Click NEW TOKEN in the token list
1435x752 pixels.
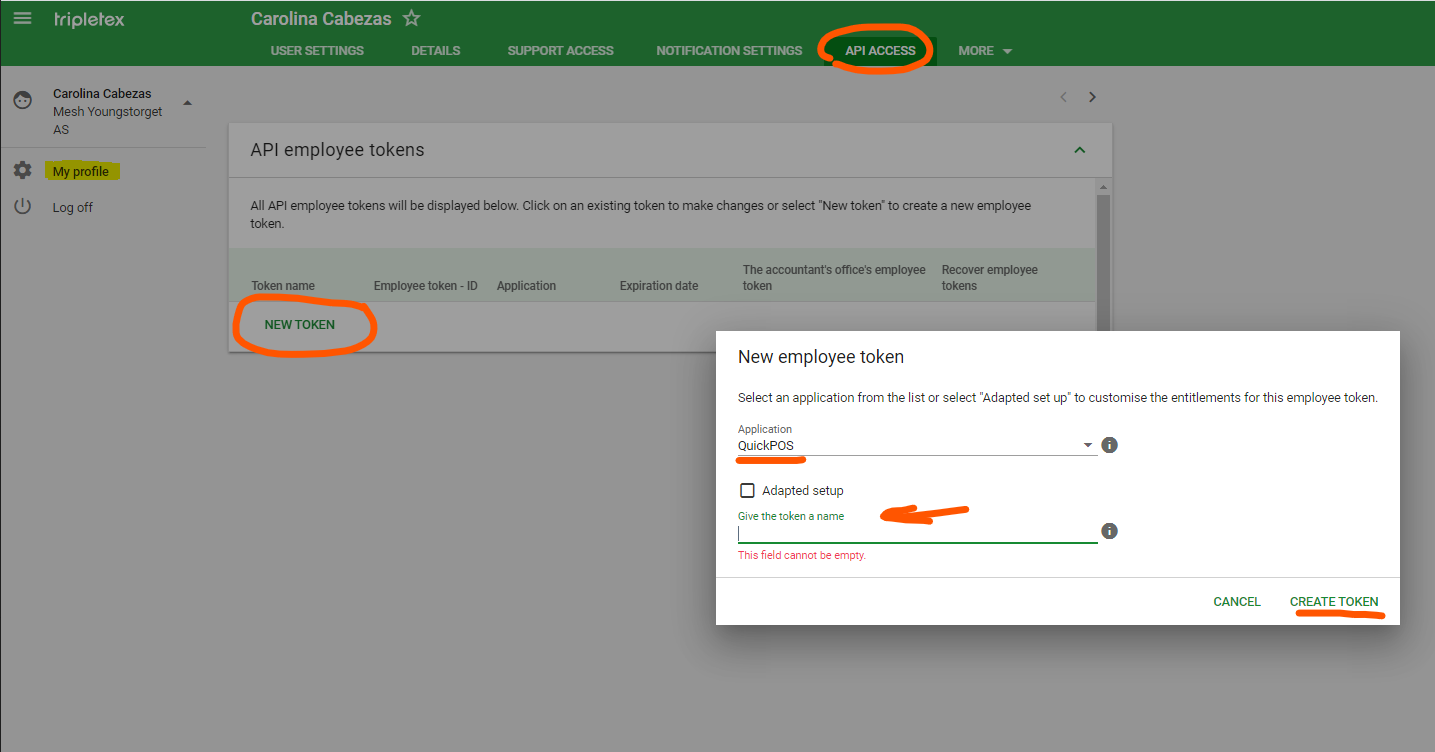click(x=299, y=324)
